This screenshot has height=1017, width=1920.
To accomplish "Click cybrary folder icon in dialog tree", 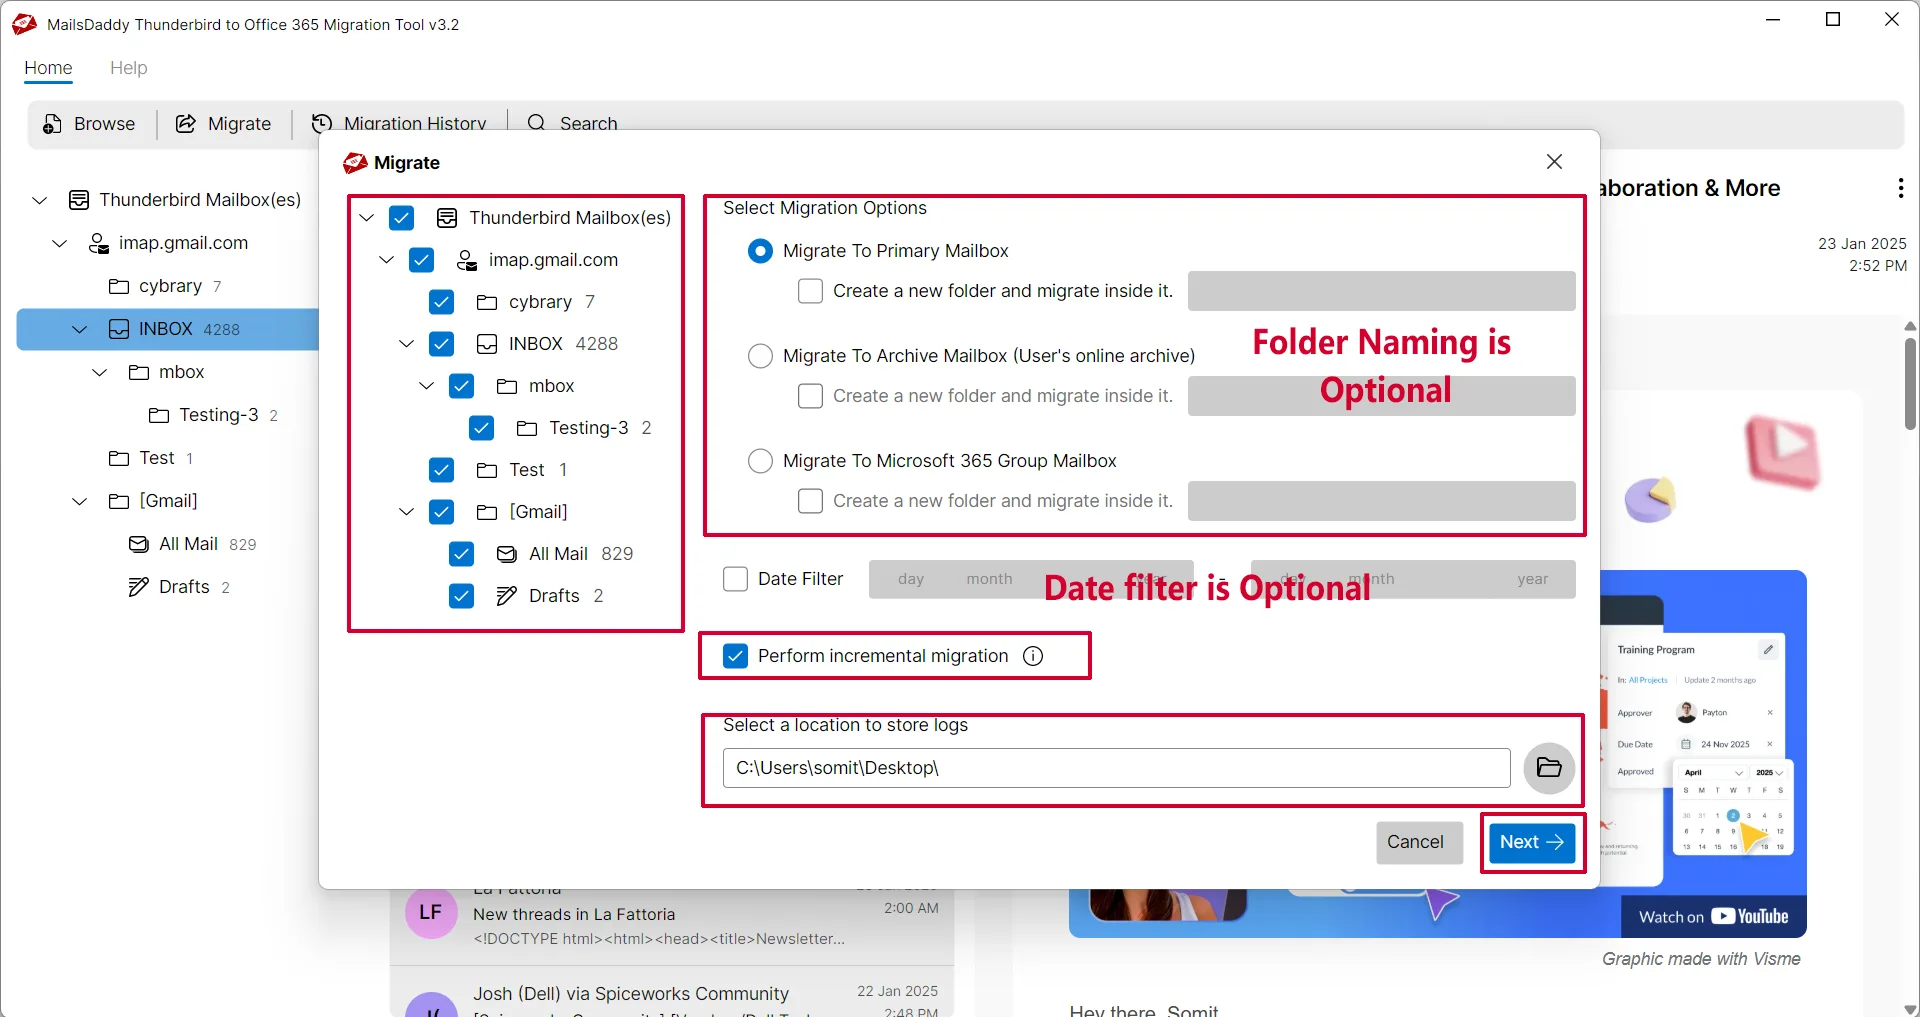I will click(x=487, y=302).
